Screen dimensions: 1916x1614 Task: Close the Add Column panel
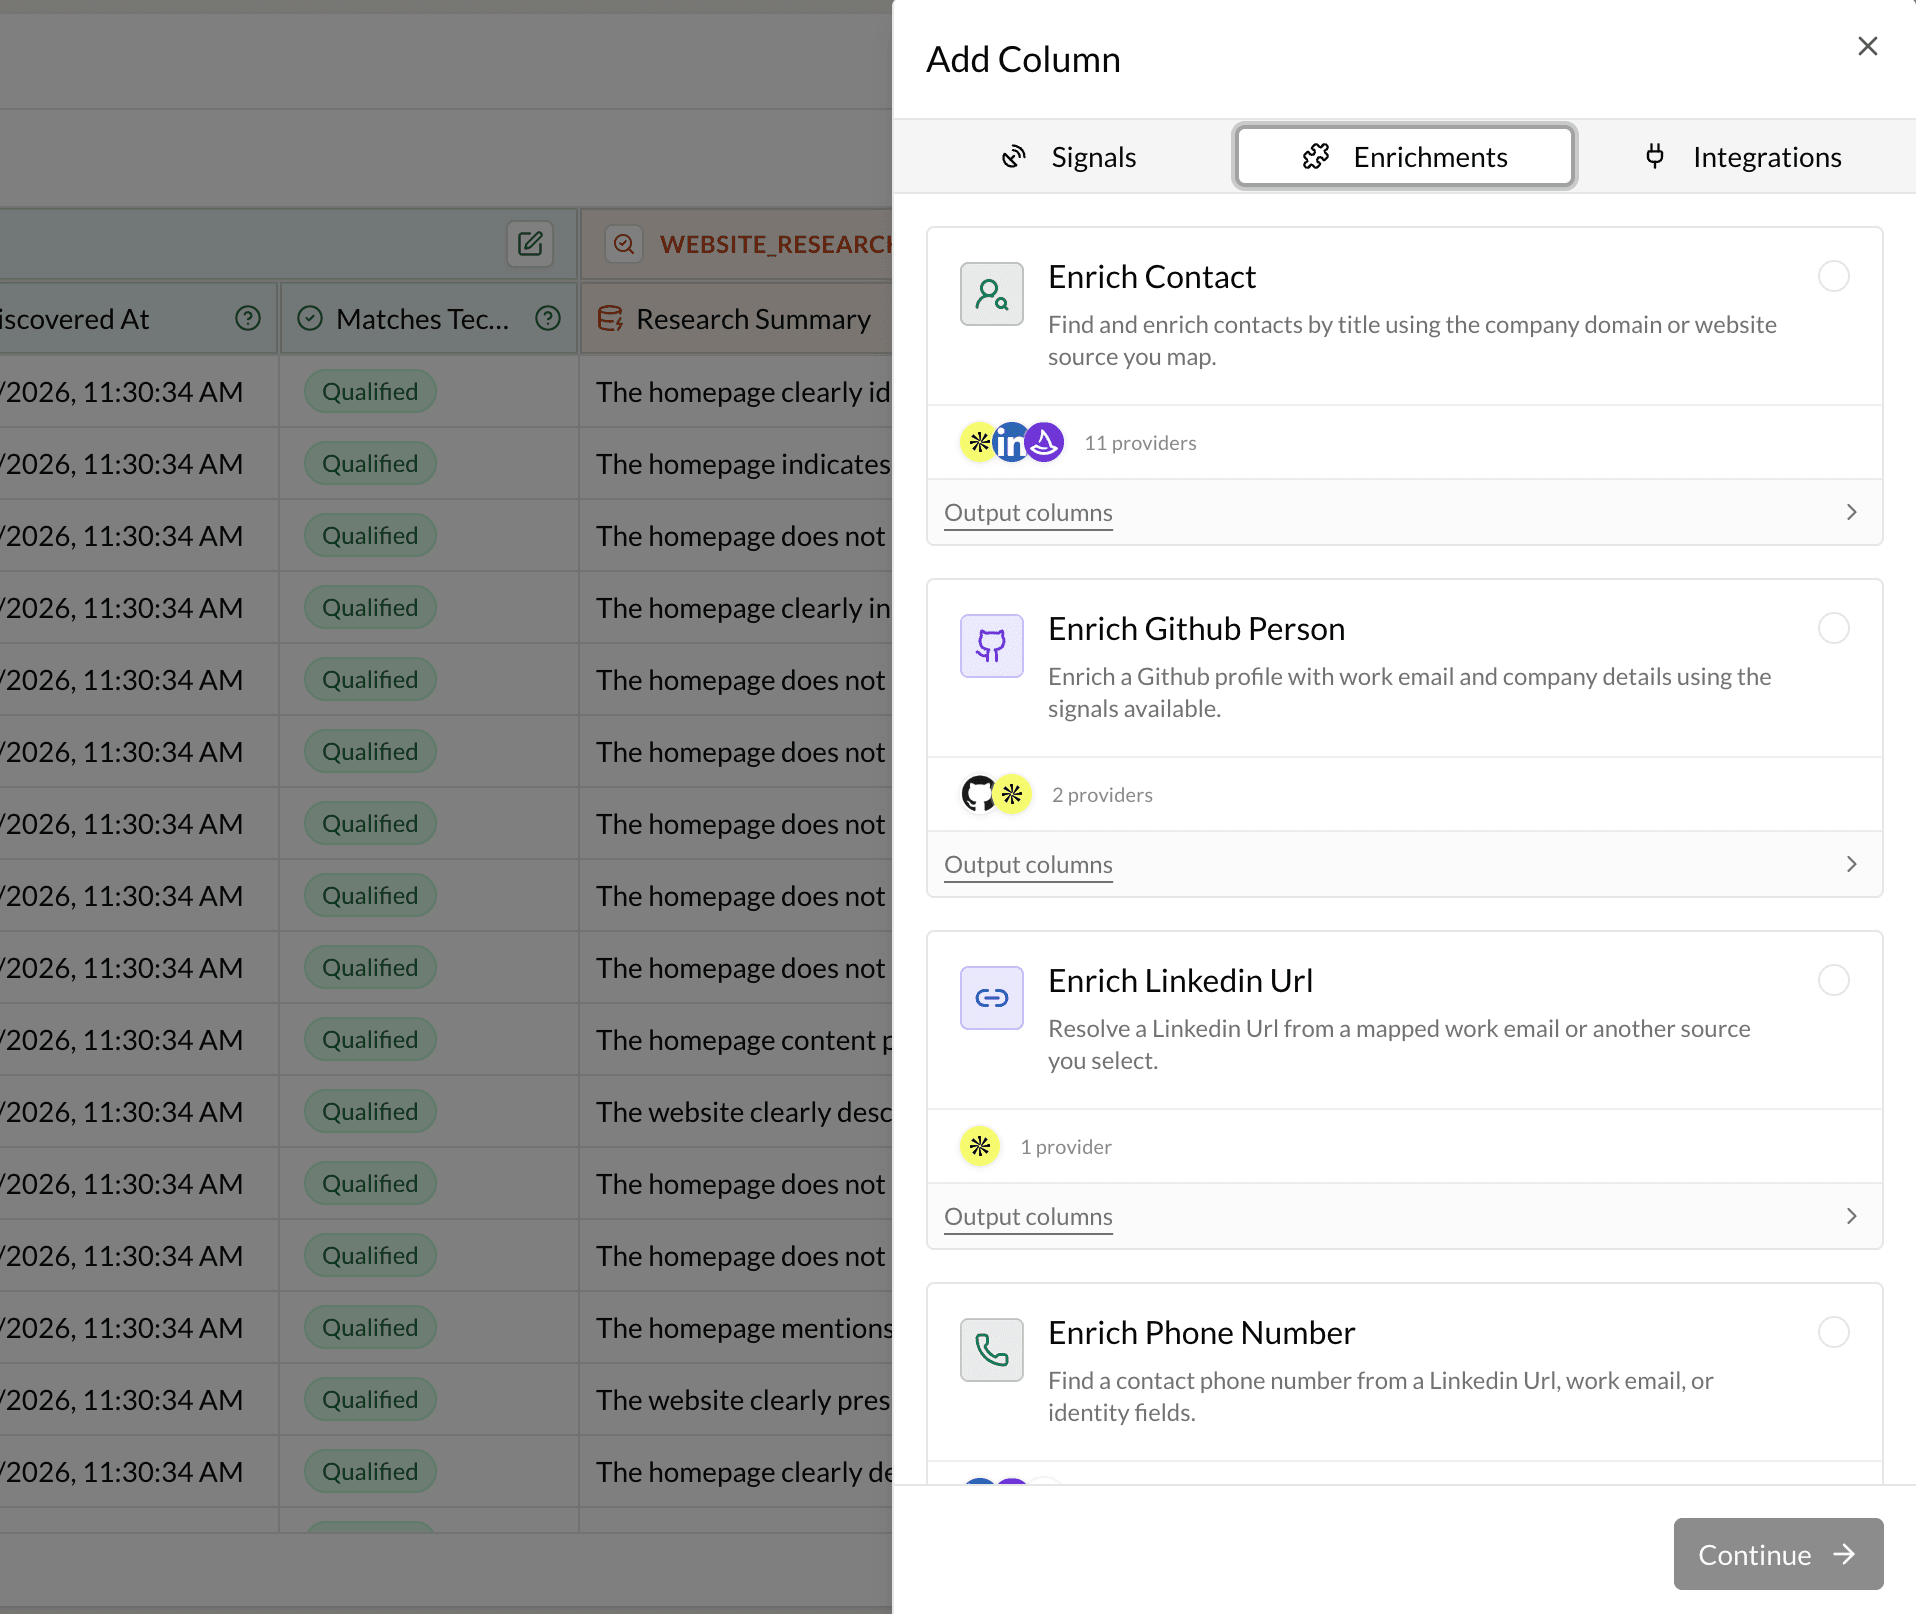tap(1867, 47)
